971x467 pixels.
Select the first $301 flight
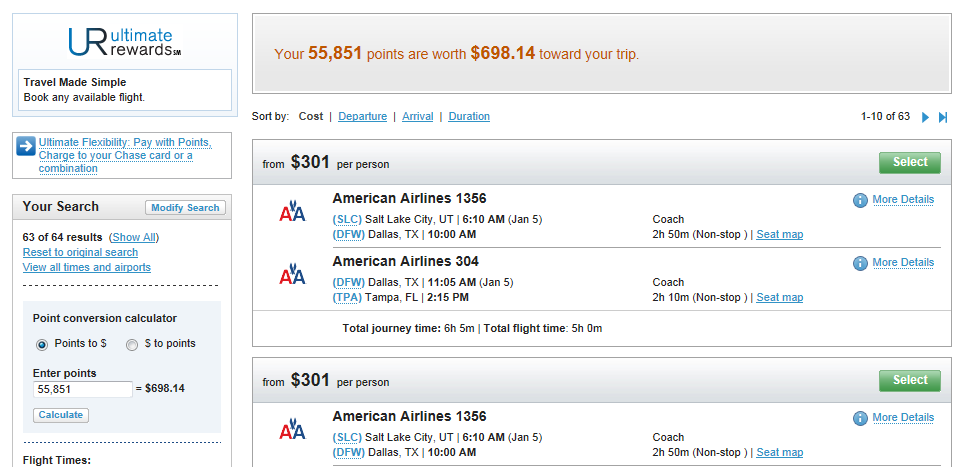(x=910, y=162)
